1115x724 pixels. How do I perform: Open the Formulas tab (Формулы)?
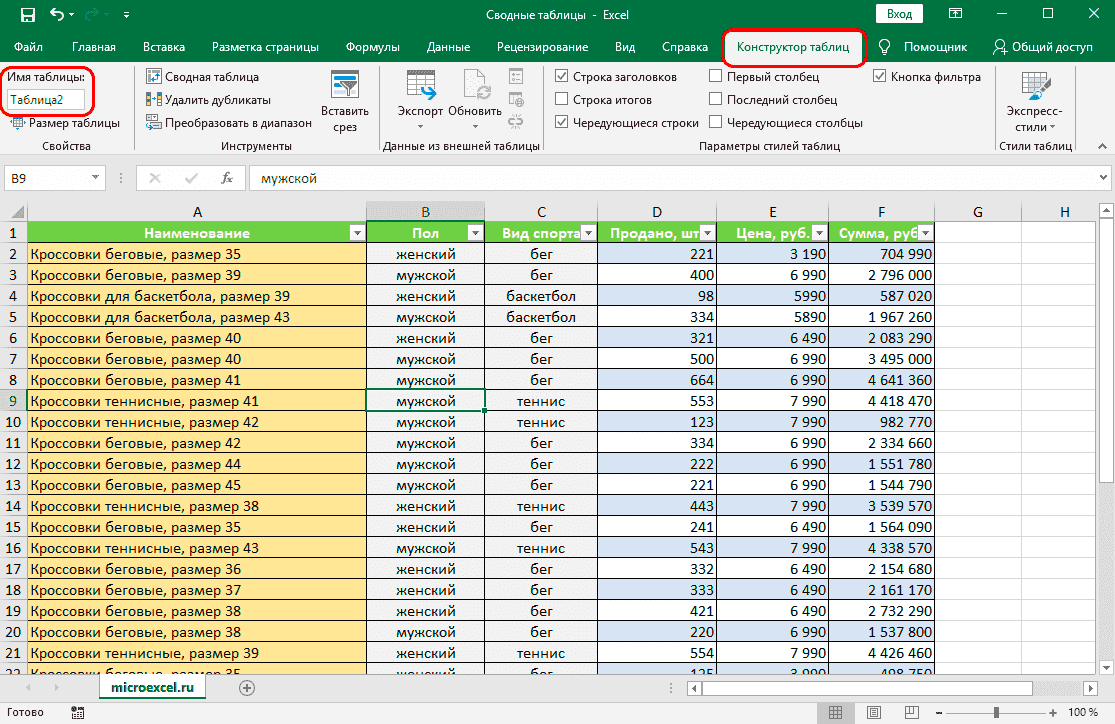[372, 47]
